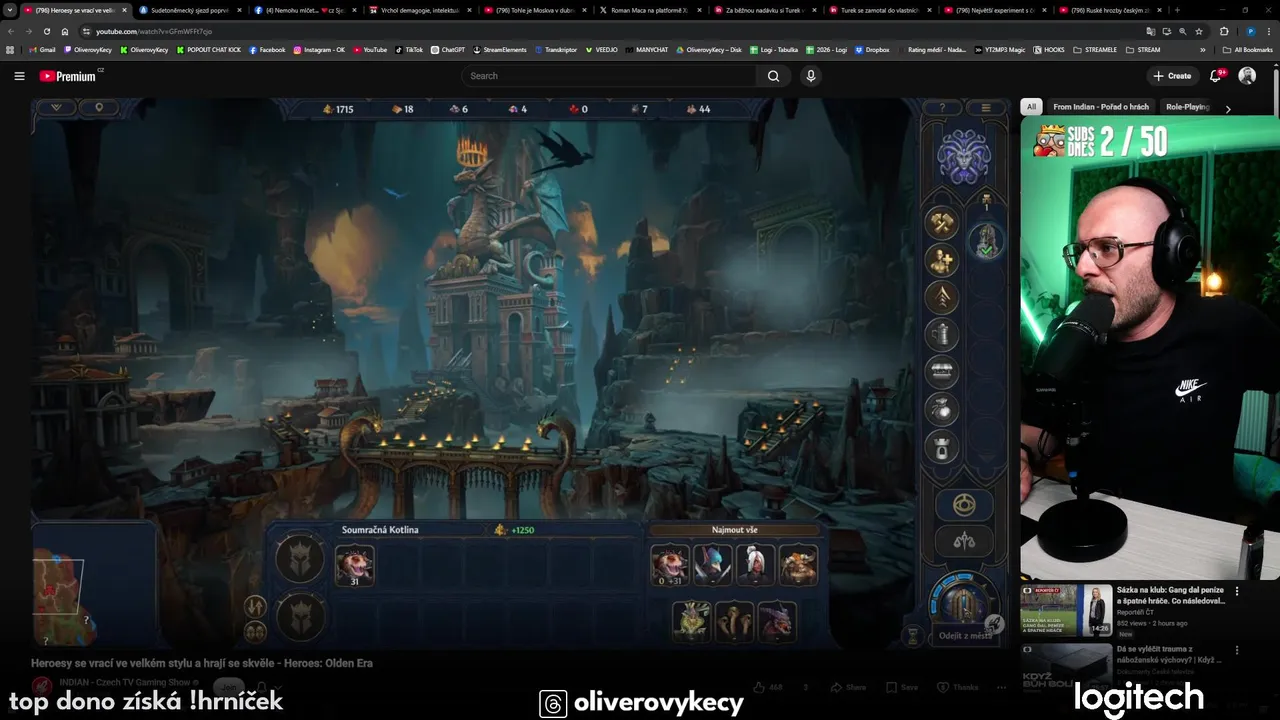Screen dimensions: 1280x720
Task: Click the lion faction emblem
Action: point(964,157)
